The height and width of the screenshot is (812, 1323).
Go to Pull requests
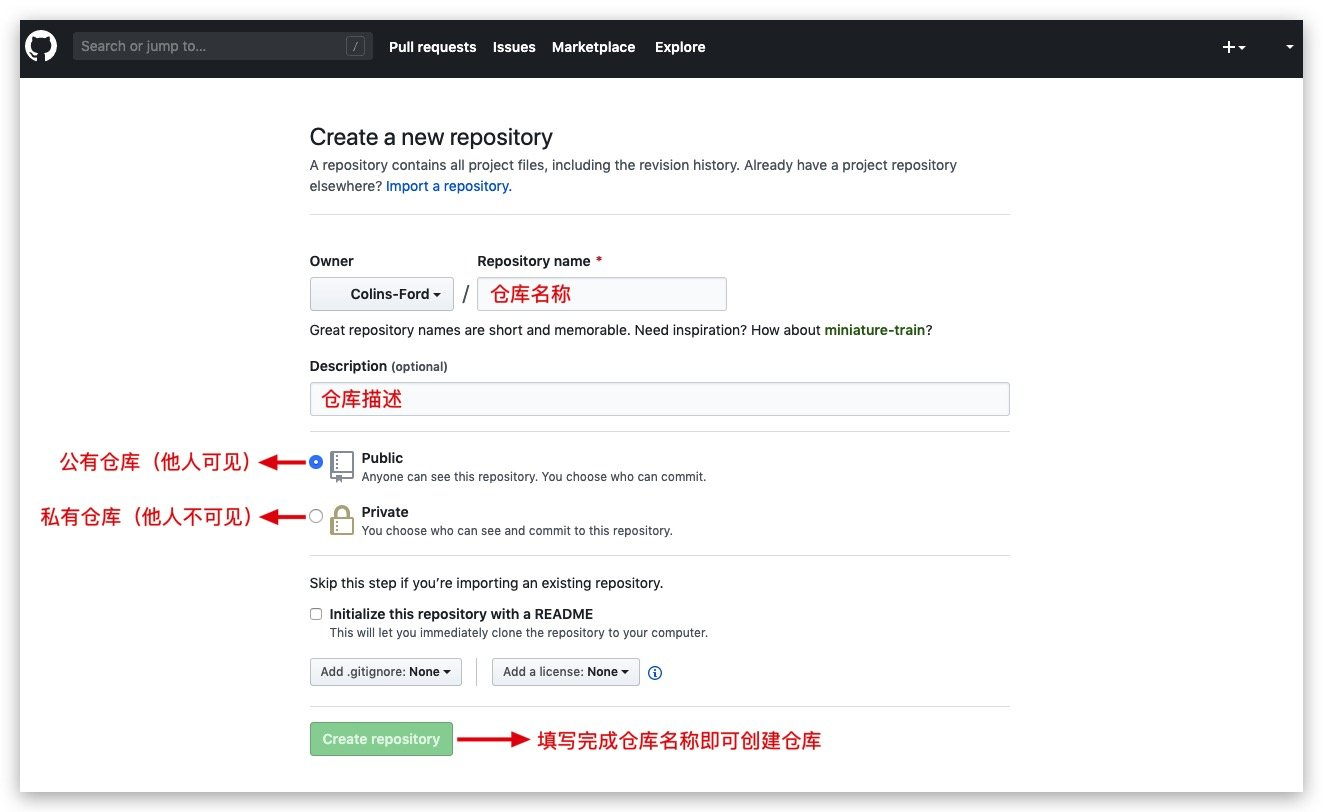[432, 47]
